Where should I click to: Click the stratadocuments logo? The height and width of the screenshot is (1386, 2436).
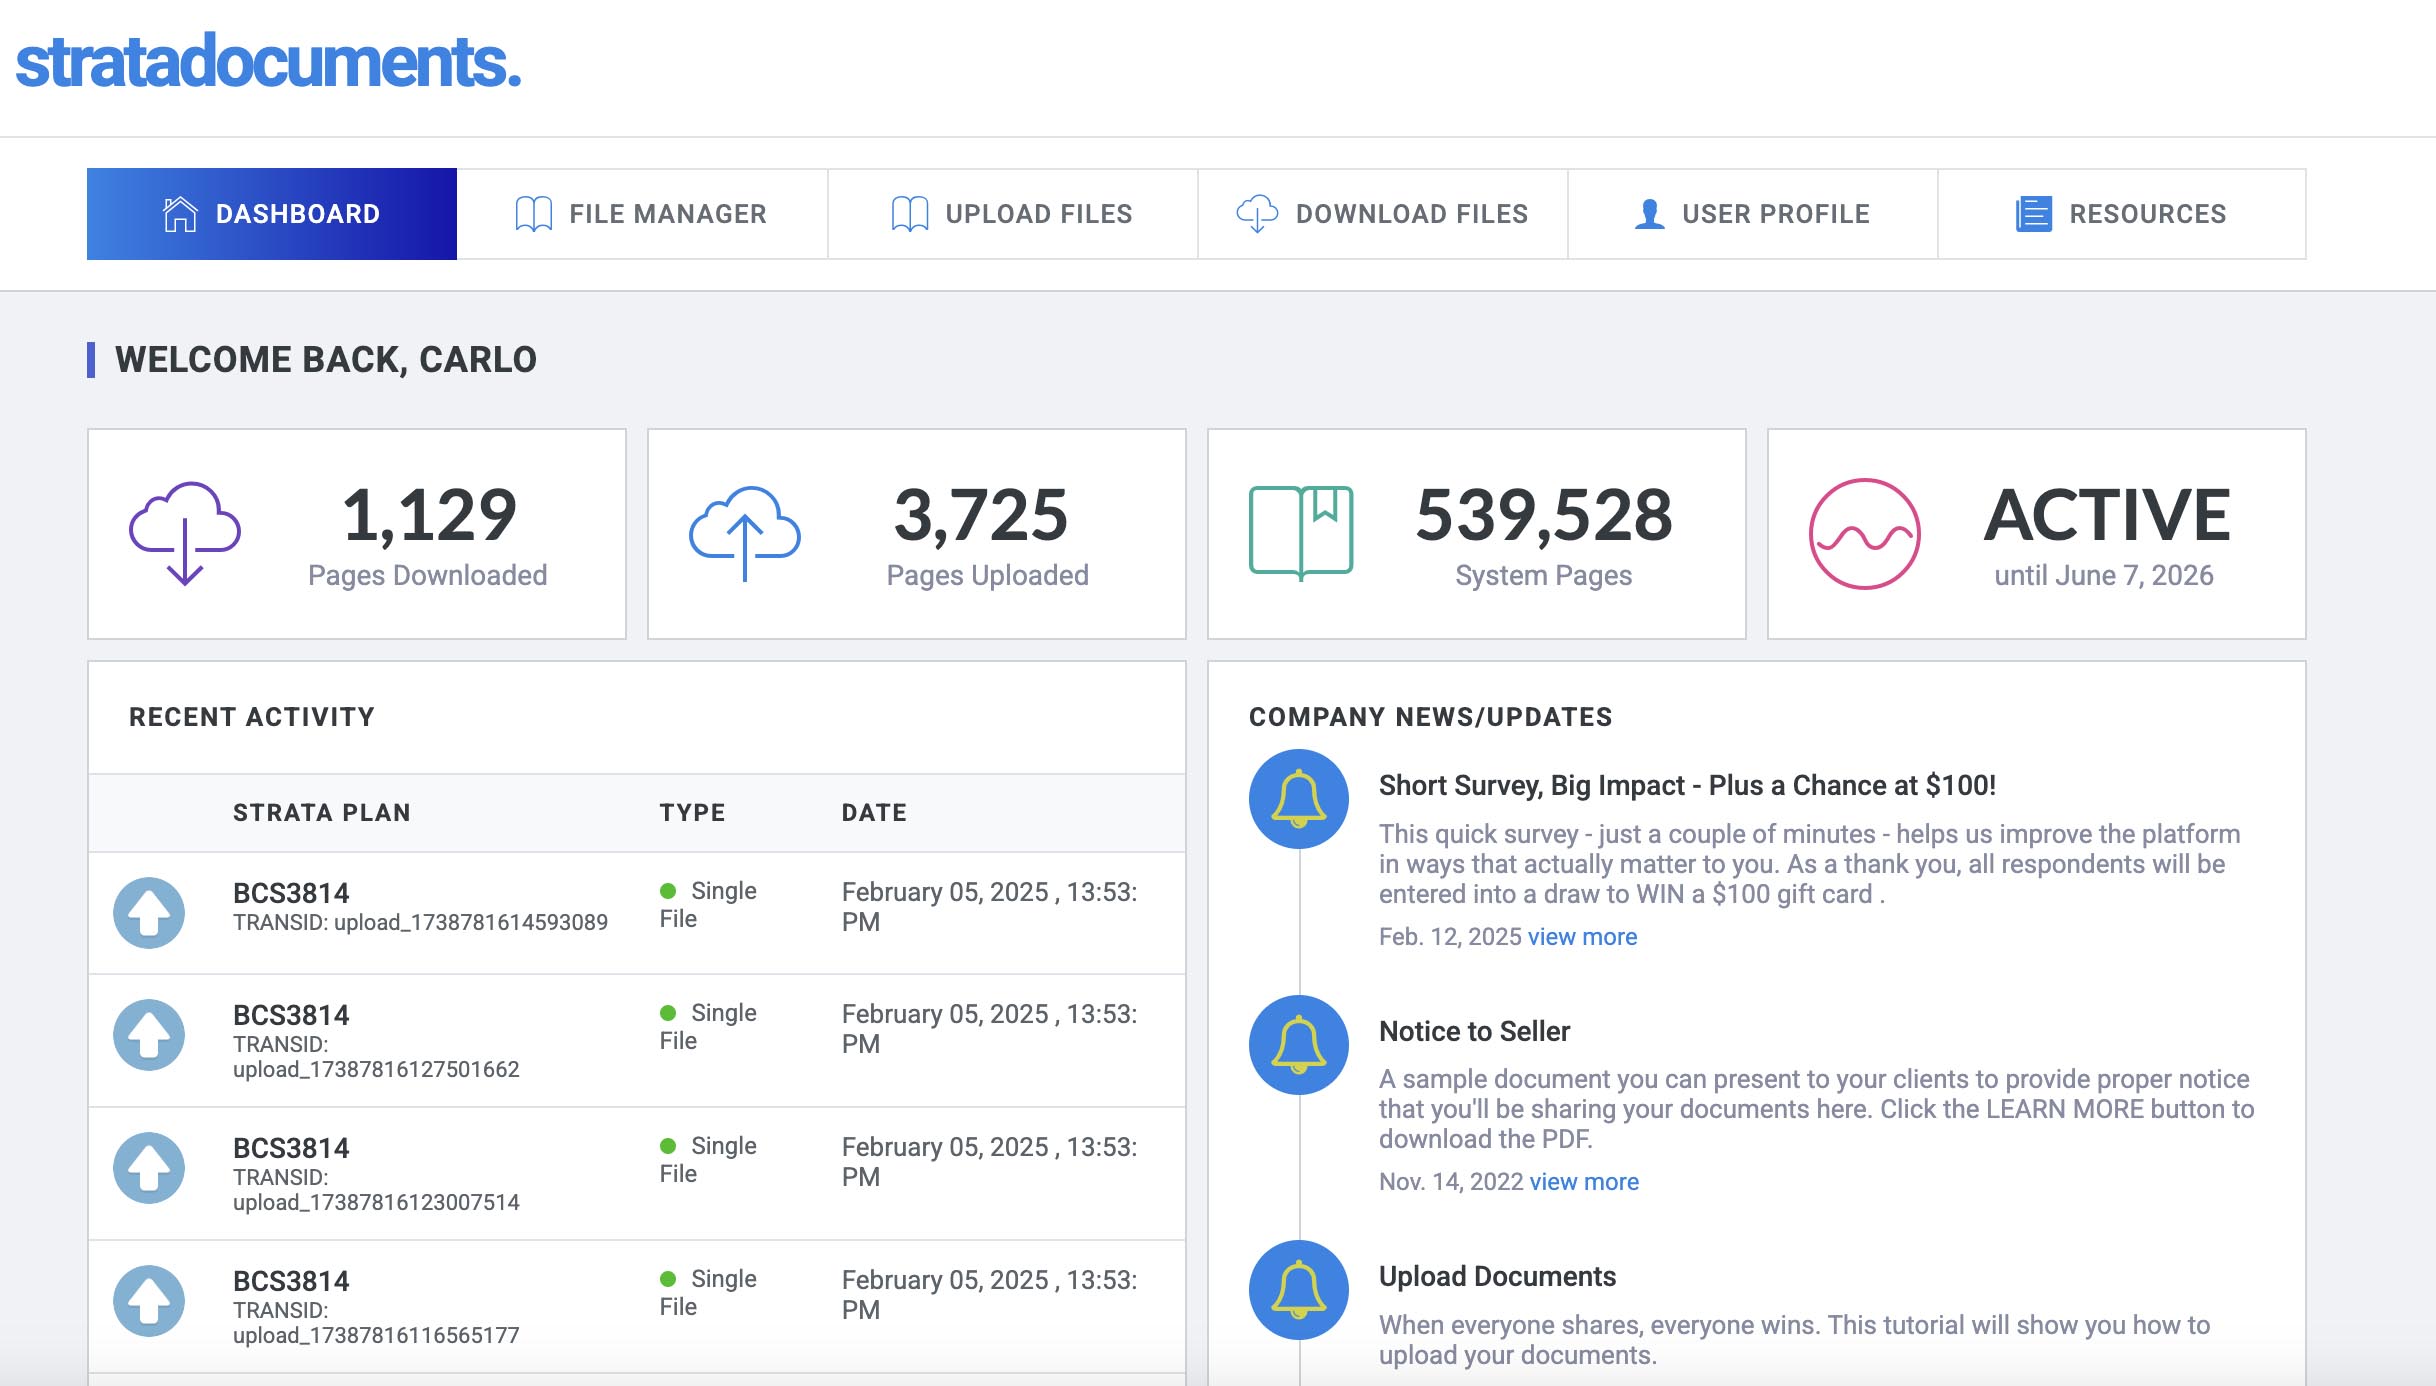point(268,62)
